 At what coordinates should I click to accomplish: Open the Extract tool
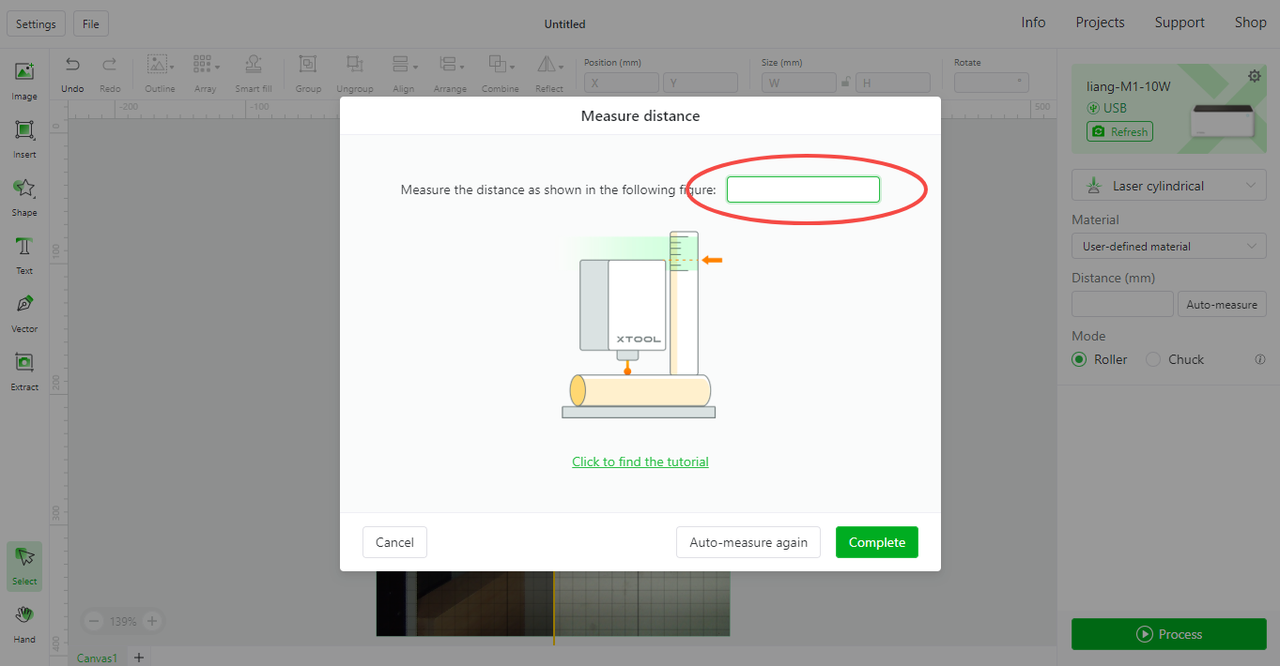point(24,363)
